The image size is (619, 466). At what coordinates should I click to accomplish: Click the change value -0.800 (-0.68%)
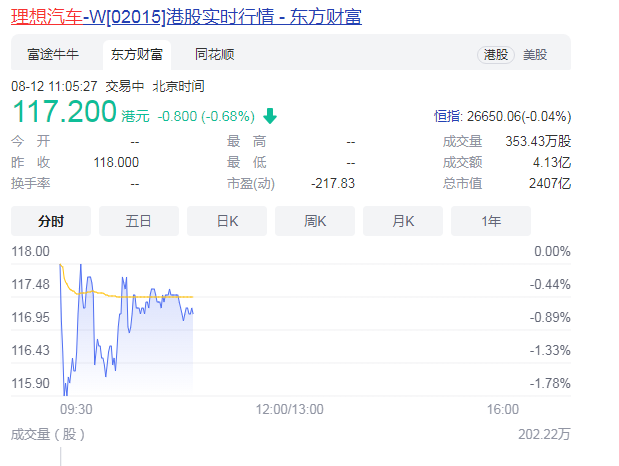tap(206, 116)
